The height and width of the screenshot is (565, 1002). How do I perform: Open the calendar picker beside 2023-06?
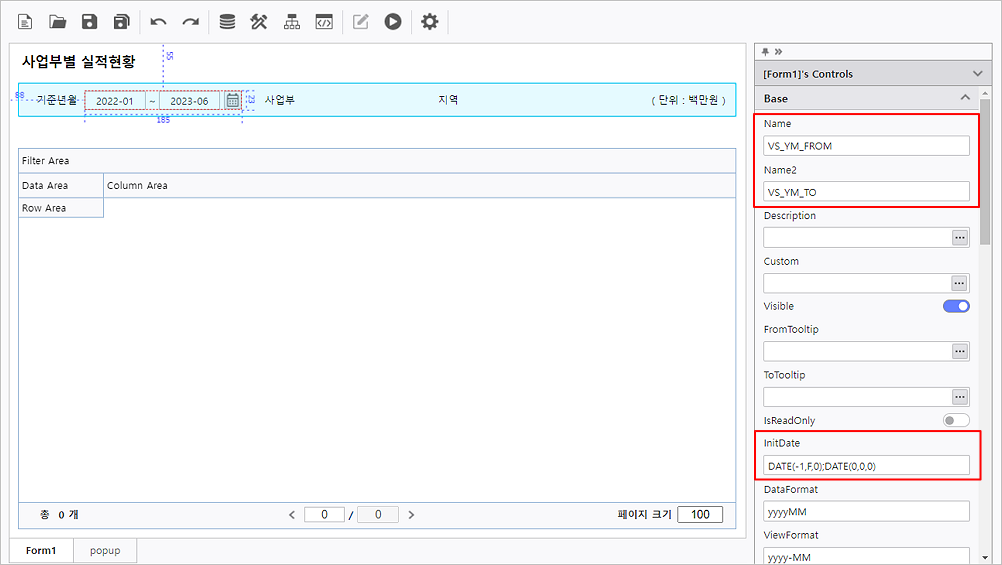click(x=232, y=101)
